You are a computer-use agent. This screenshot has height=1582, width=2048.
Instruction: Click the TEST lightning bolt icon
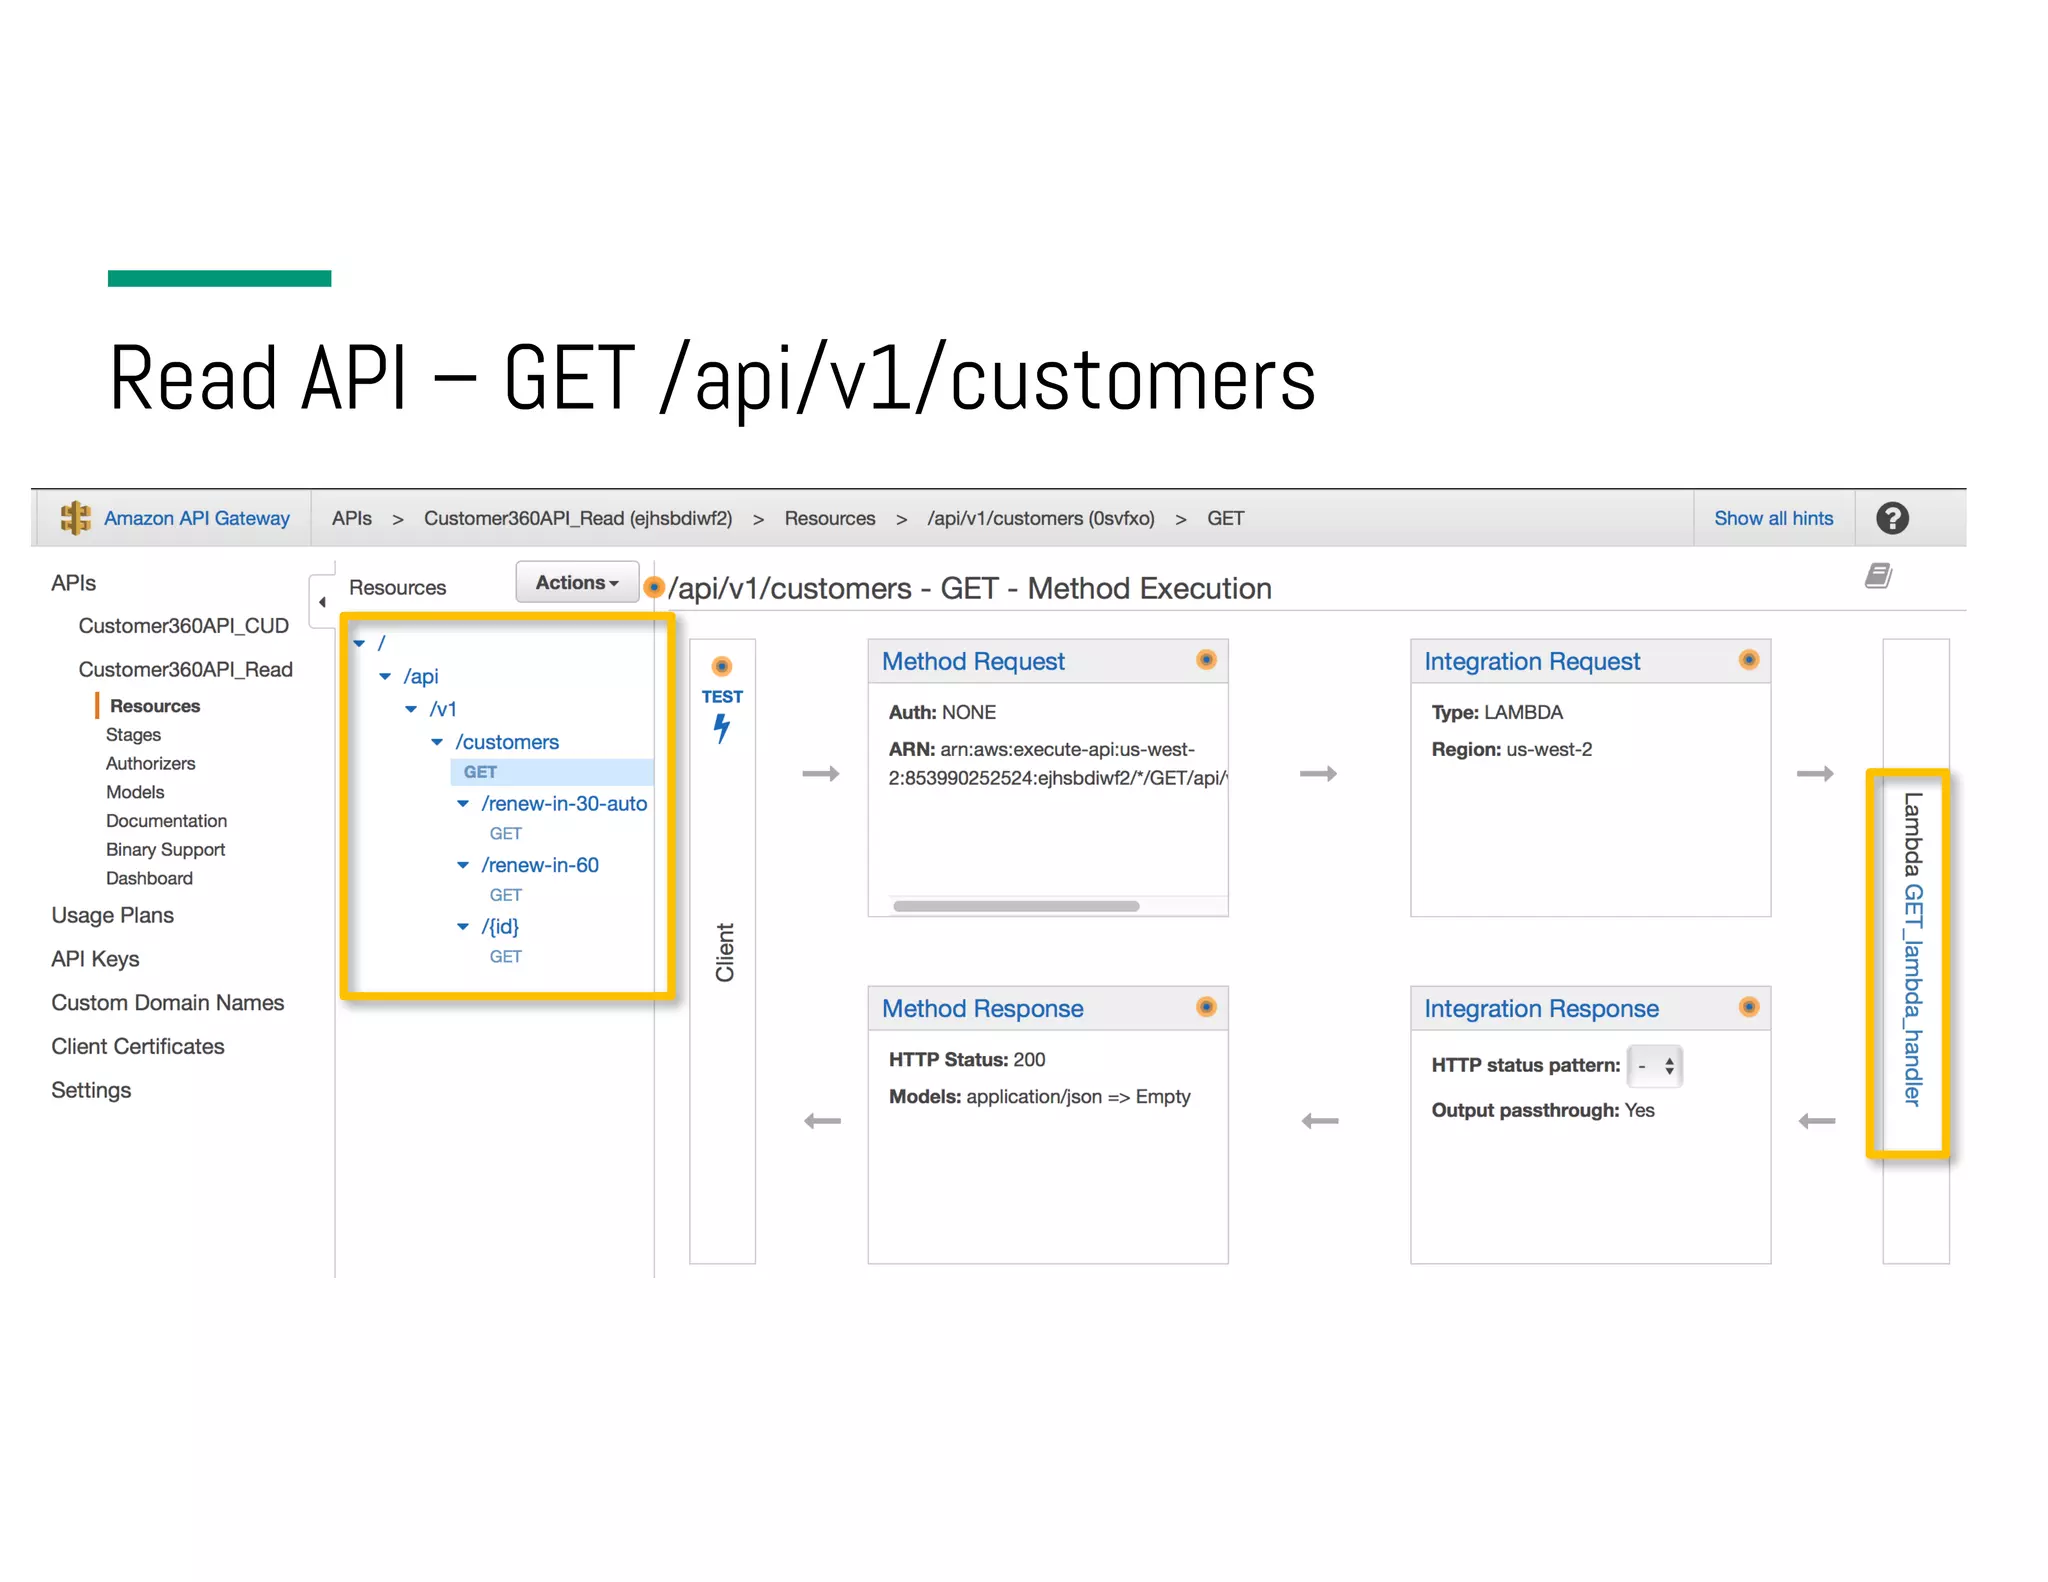click(x=721, y=728)
